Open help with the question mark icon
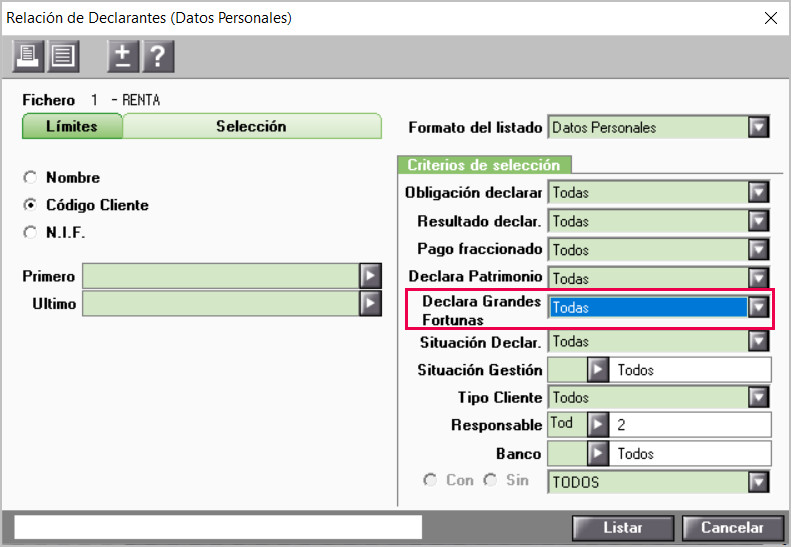Screen dimensions: 791x547 coord(158,56)
